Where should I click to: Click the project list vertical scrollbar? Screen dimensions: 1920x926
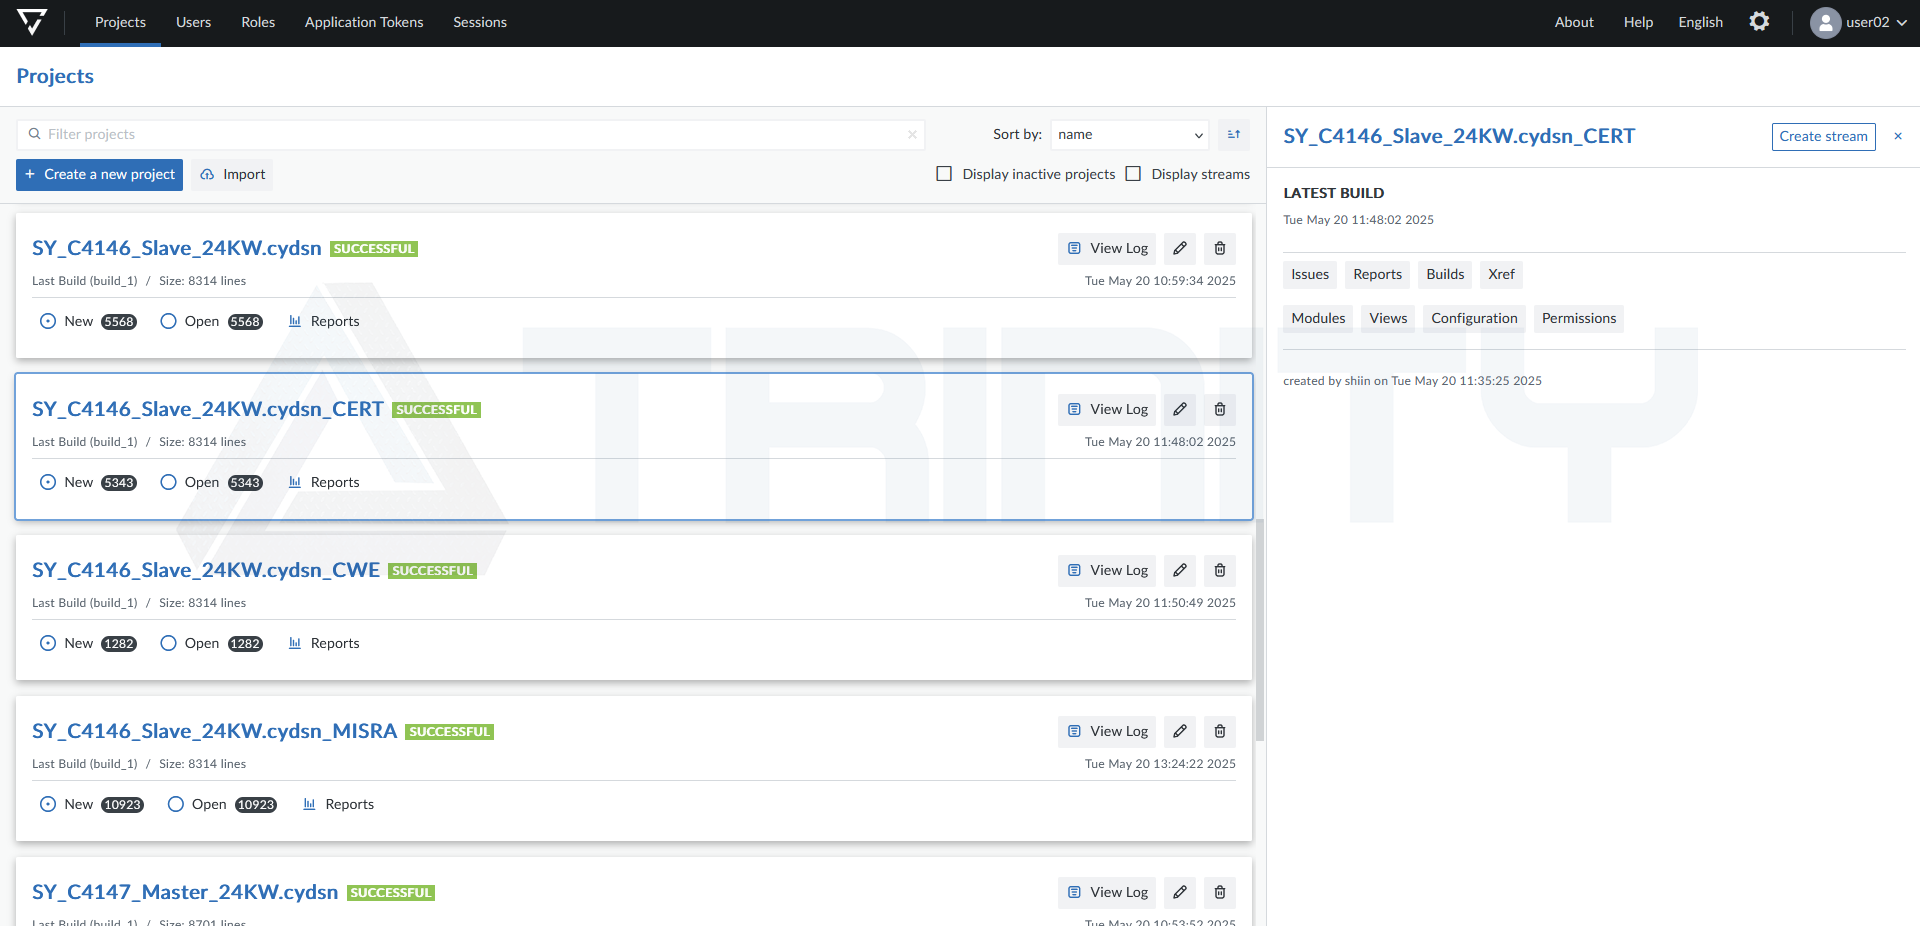coord(1260,630)
